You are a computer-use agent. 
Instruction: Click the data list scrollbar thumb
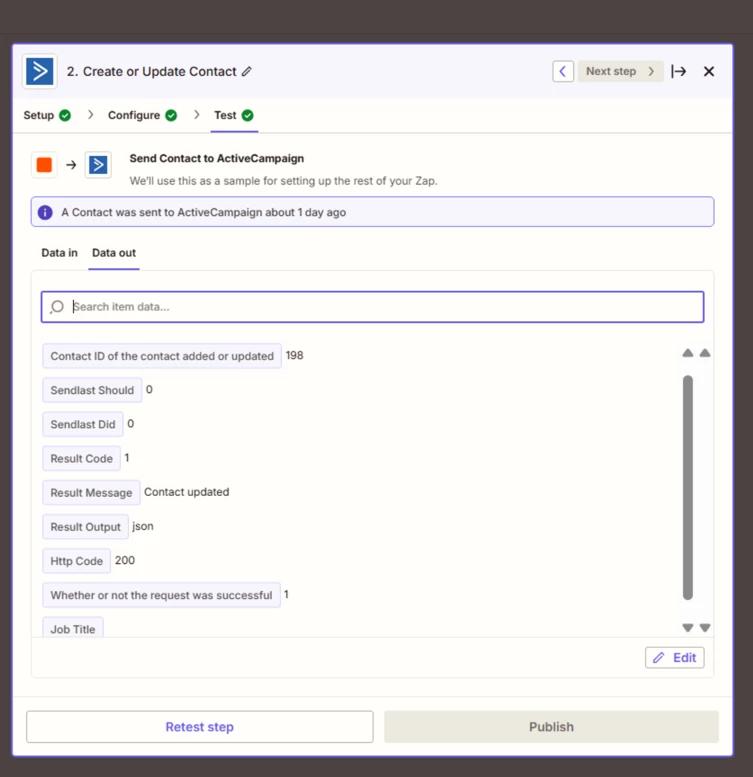coord(688,488)
